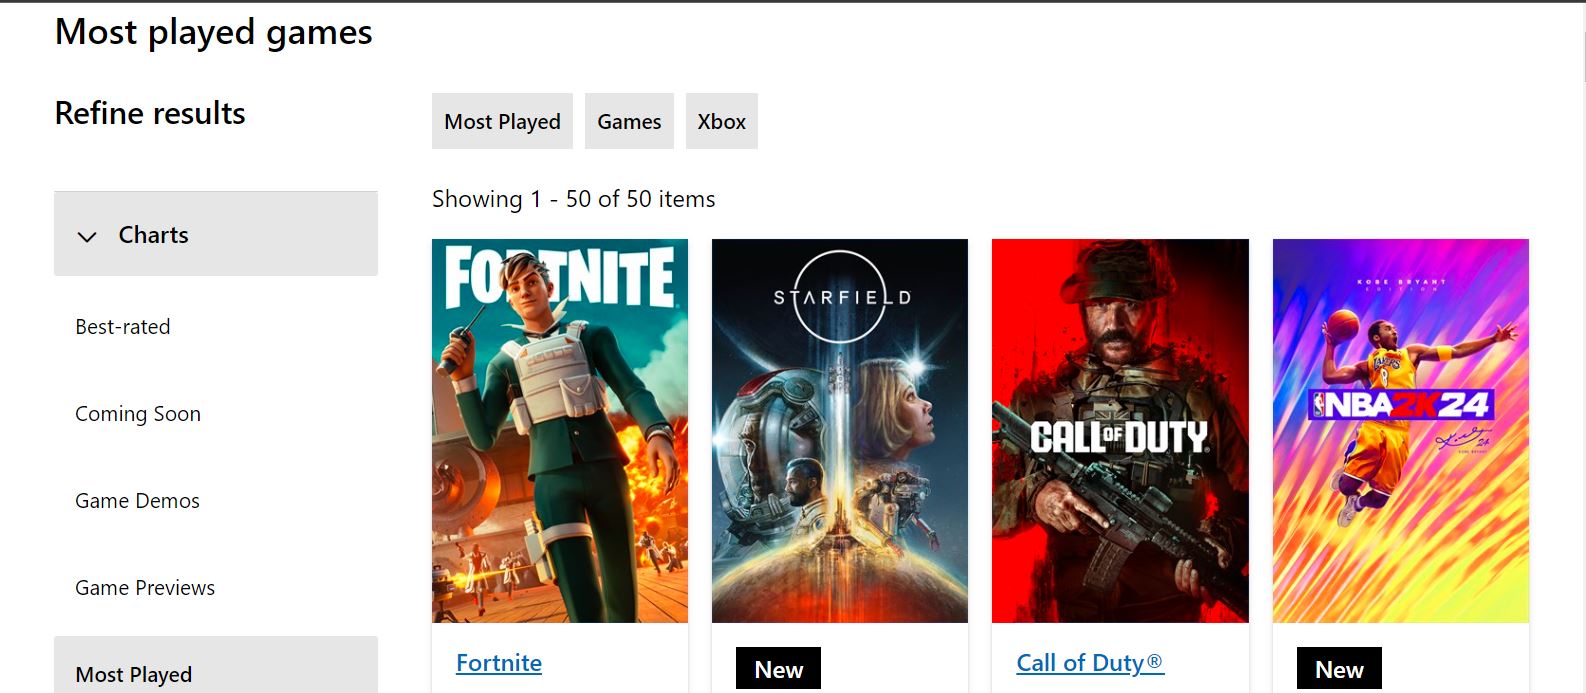1586x693 pixels.
Task: Select Game Previews in the sidebar
Action: (145, 588)
